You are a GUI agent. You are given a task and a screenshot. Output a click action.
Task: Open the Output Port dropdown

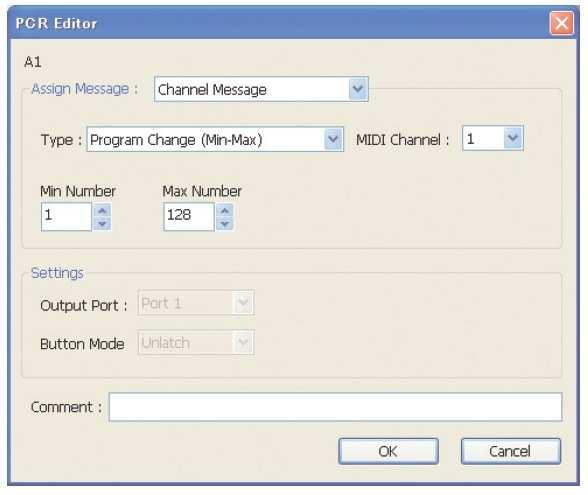pyautogui.click(x=196, y=302)
